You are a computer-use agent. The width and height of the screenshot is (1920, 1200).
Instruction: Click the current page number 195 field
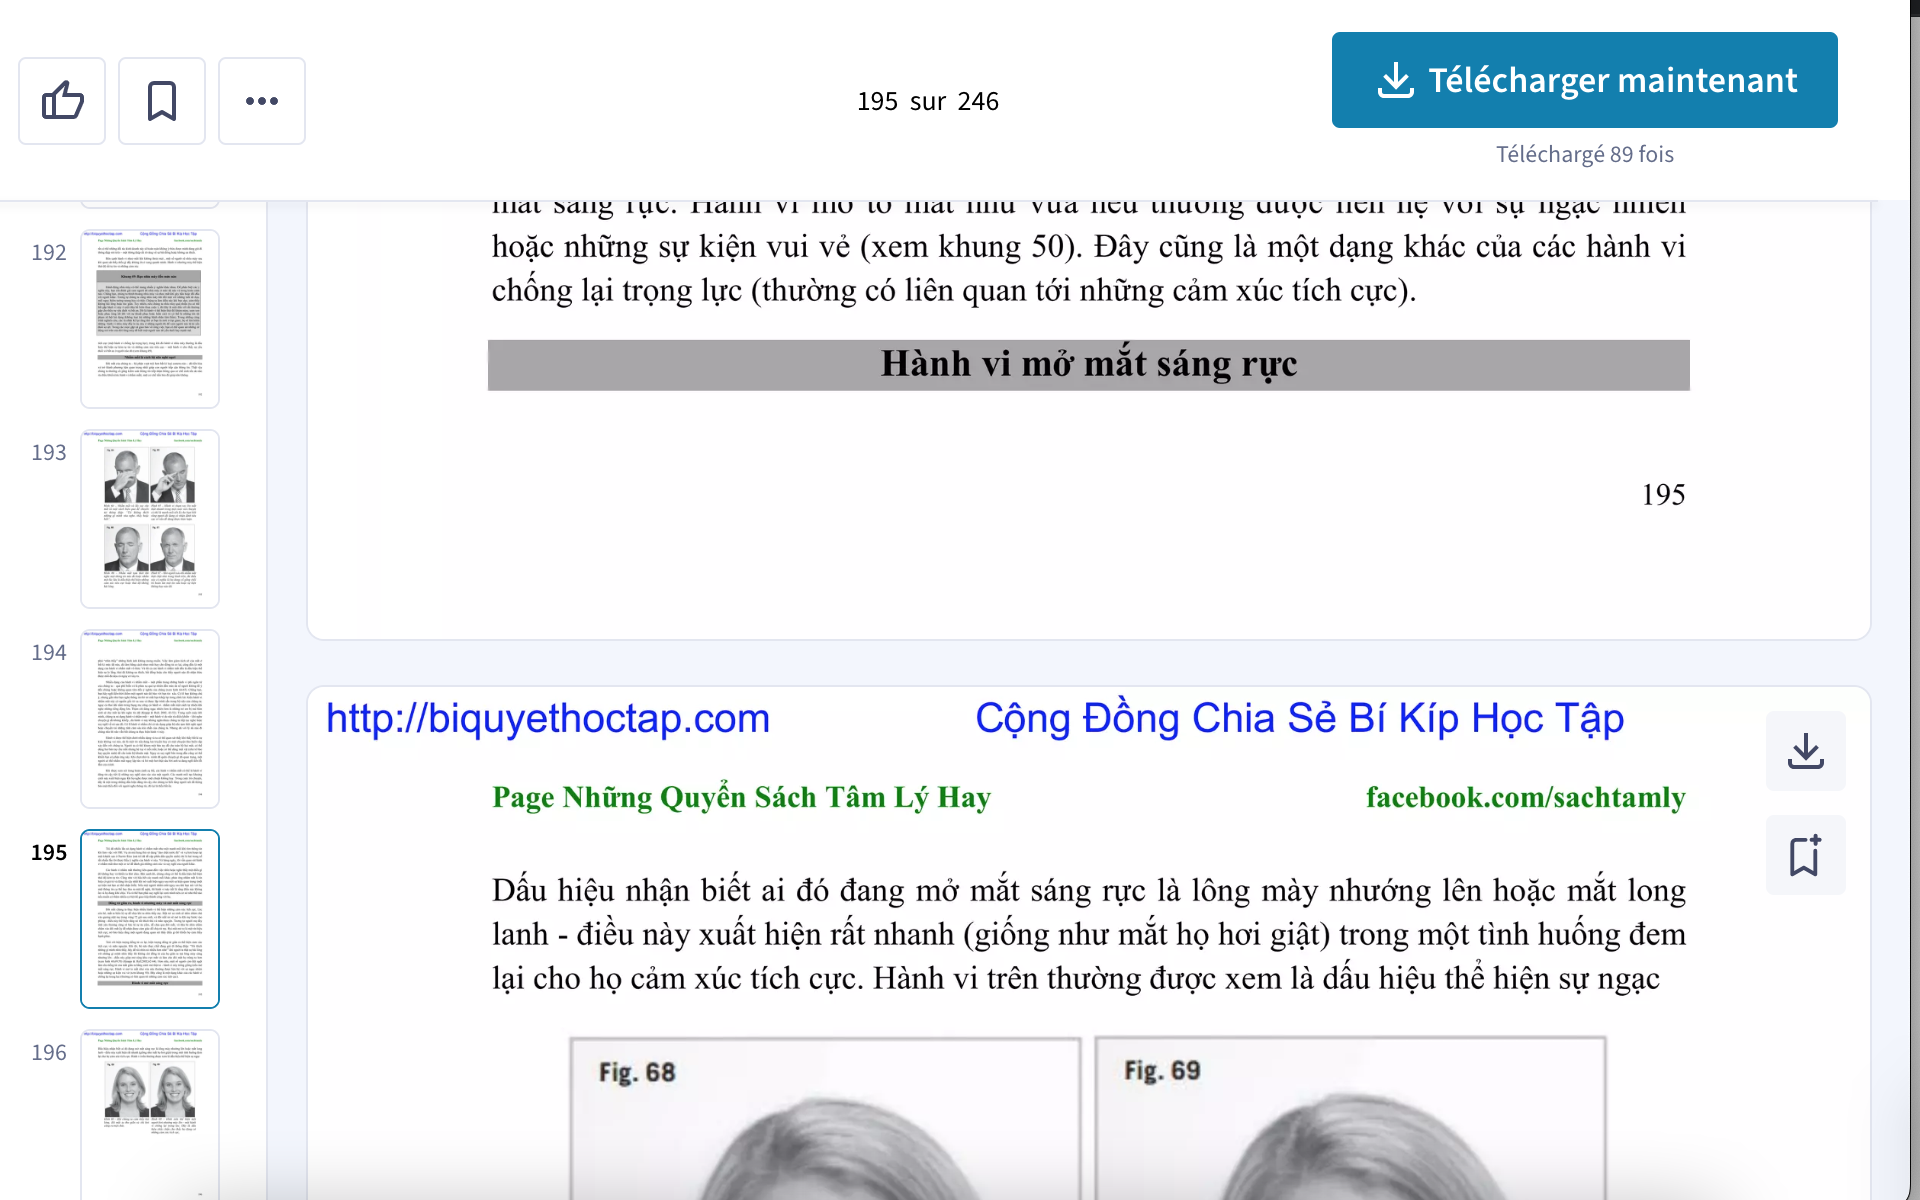click(x=877, y=101)
